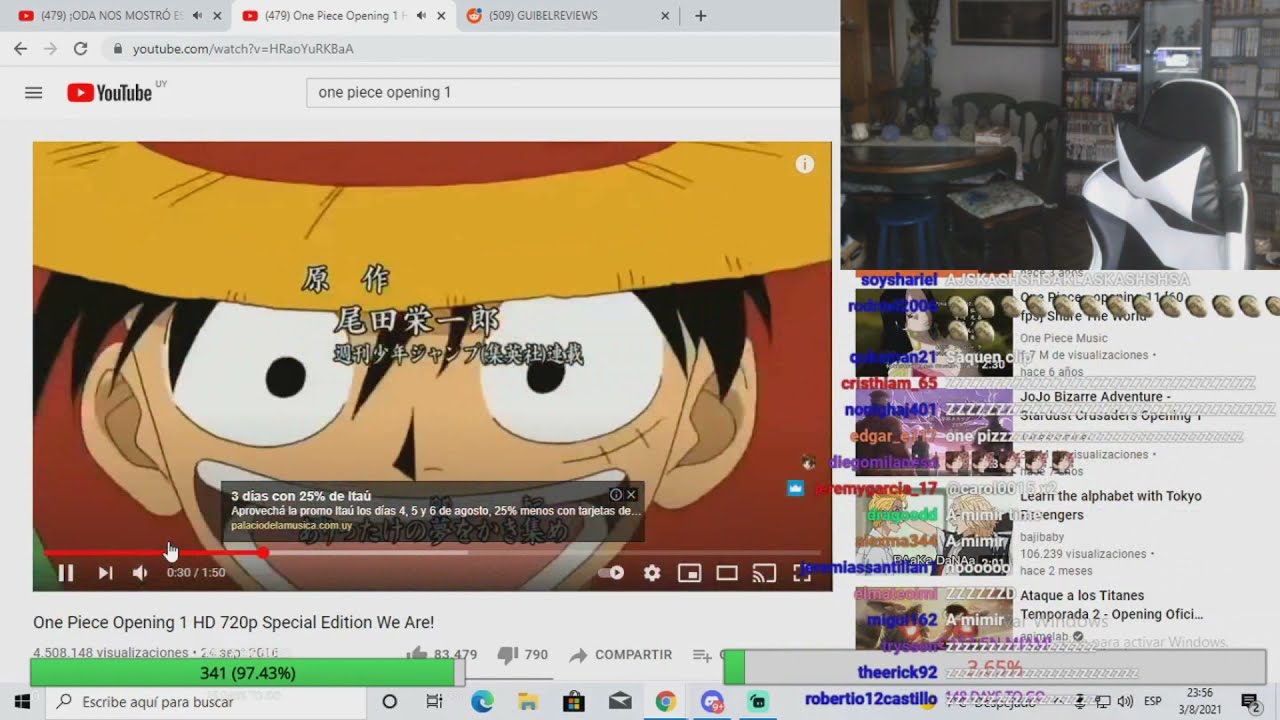Screen dimensions: 1280x720
Task: Open palaciodelamusica.com.uy ad link
Action: [x=291, y=525]
